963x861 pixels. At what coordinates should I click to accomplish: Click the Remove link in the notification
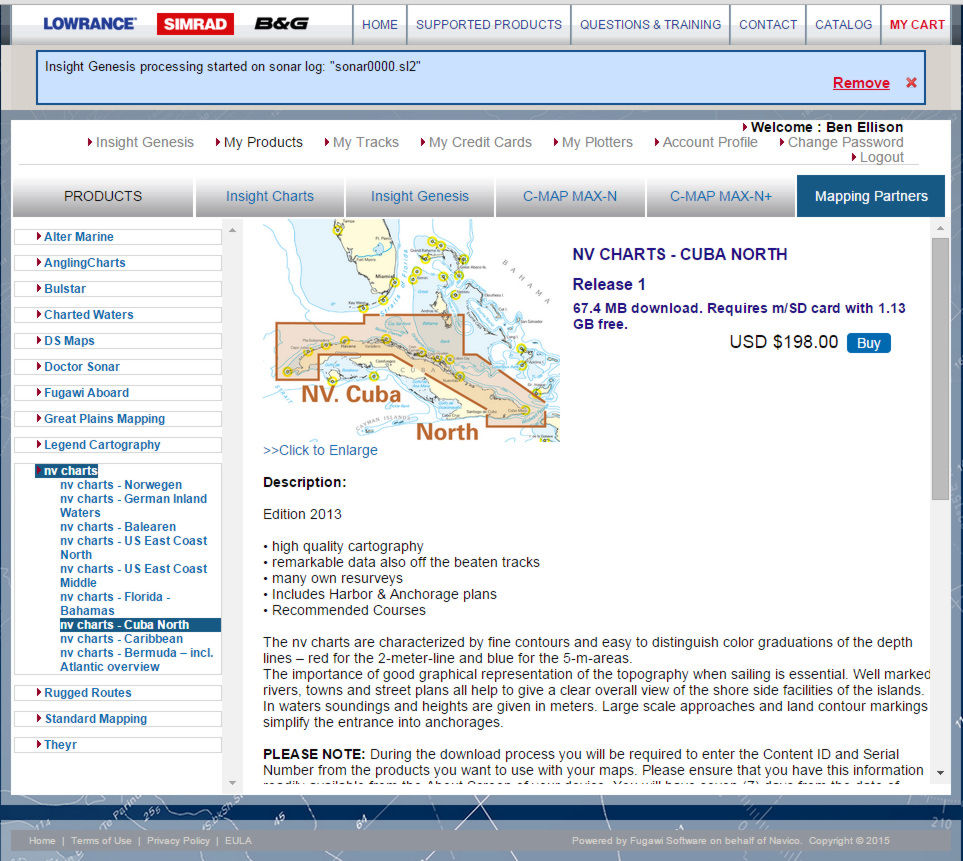(861, 83)
